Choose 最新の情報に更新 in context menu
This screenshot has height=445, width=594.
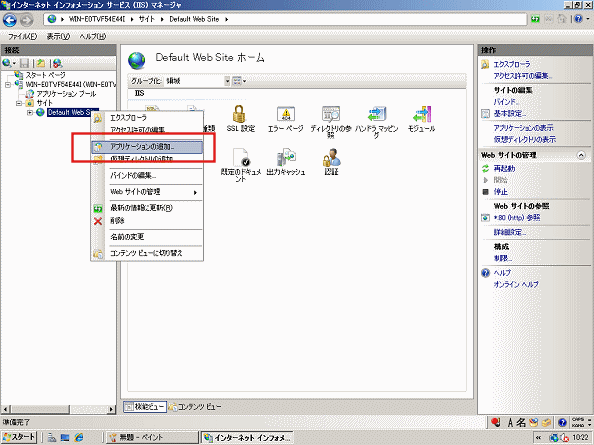[x=147, y=208]
